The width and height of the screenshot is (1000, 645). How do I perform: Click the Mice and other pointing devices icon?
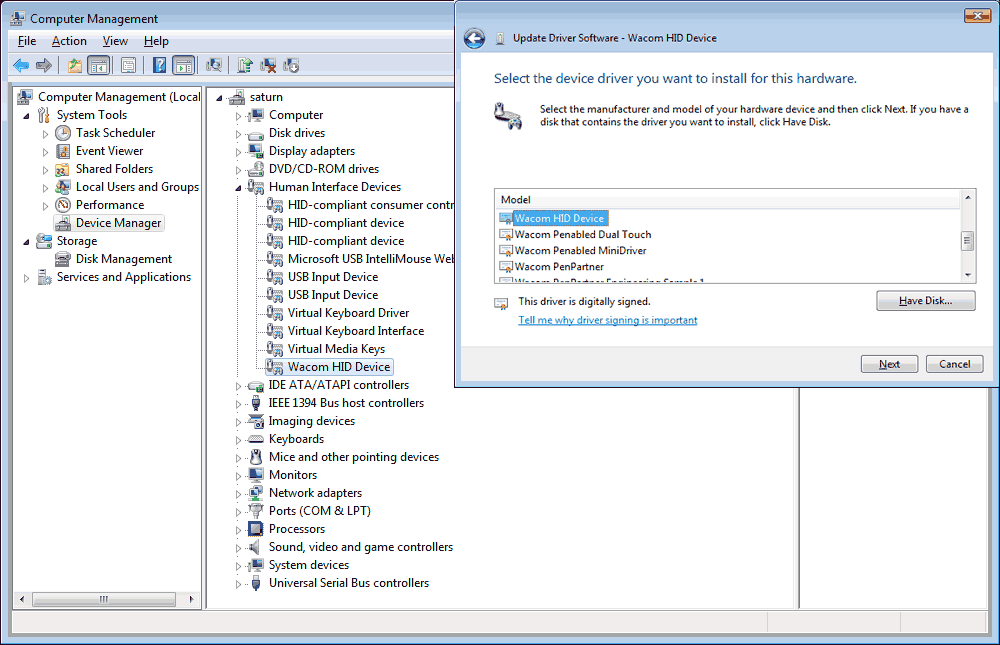256,457
